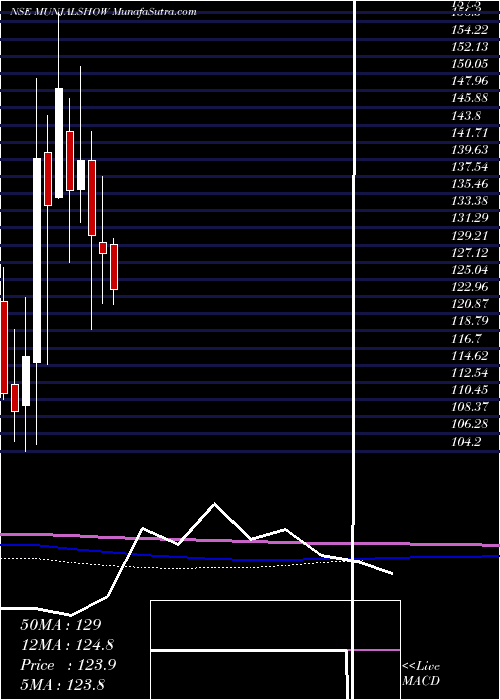Image resolution: width=500 pixels, height=700 pixels.
Task: Click the 122.96 price axis label
Action: point(470,287)
